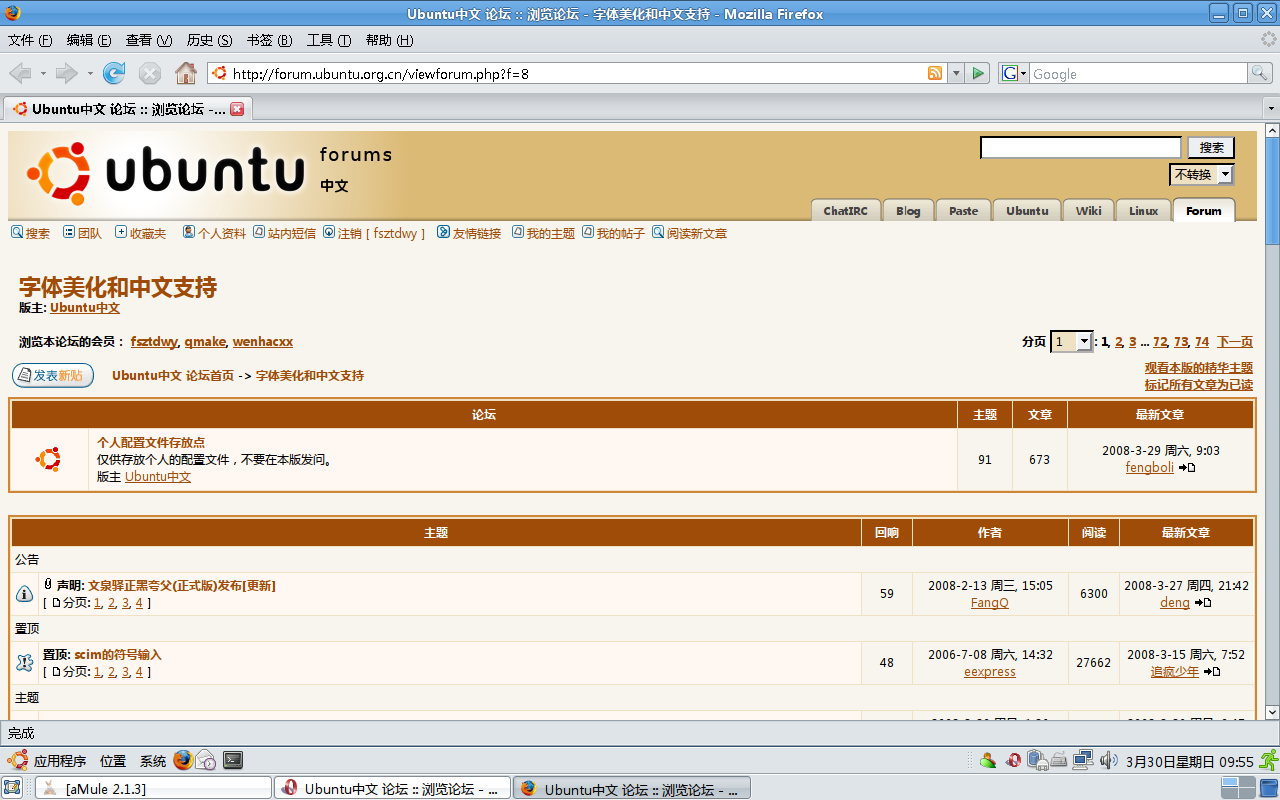Open the 位置 panel menu
This screenshot has height=800, width=1280.
pyautogui.click(x=113, y=761)
